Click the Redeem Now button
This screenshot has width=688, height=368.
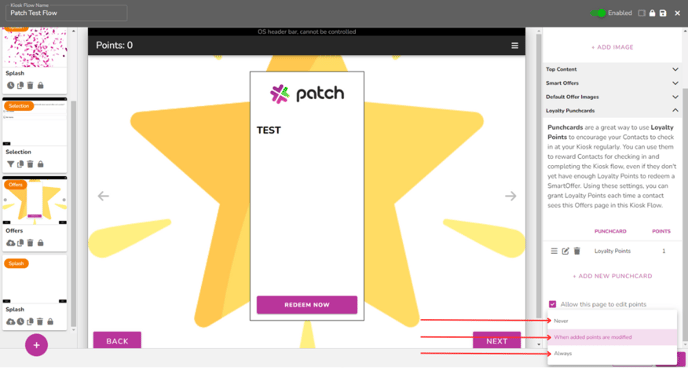pos(307,305)
